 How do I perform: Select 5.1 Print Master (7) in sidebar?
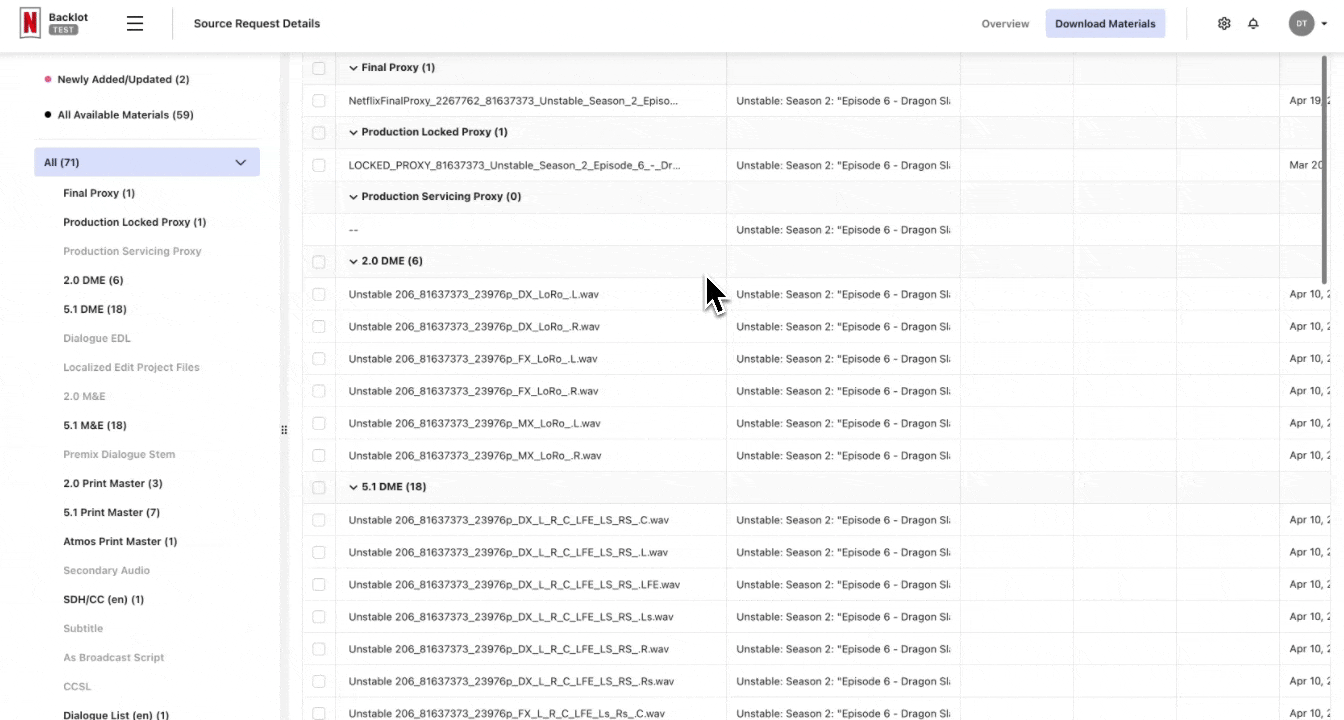(112, 512)
